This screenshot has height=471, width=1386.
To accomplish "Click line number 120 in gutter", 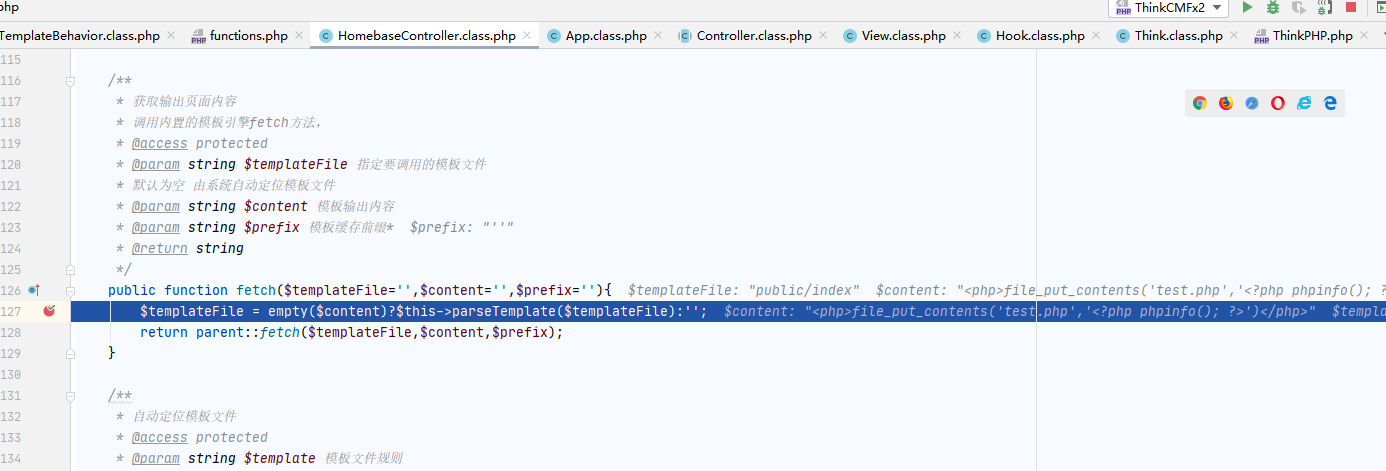I will [10, 164].
